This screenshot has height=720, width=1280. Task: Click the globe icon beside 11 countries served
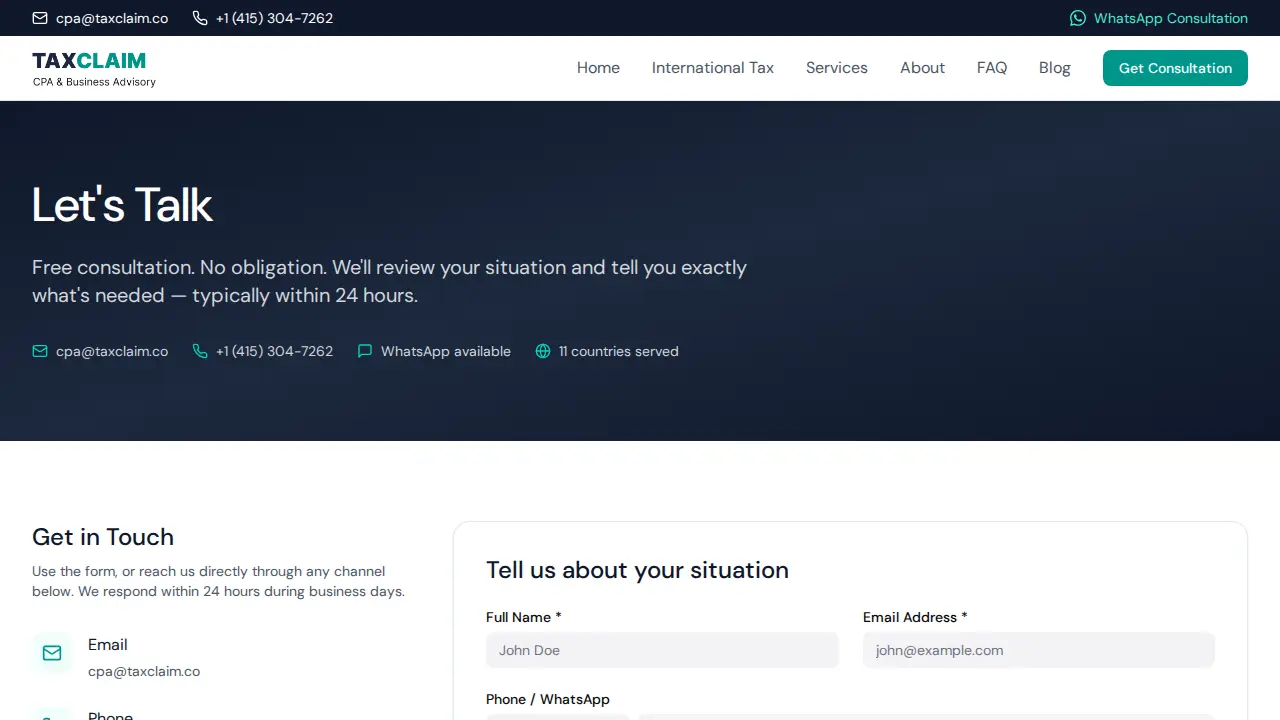[543, 351]
